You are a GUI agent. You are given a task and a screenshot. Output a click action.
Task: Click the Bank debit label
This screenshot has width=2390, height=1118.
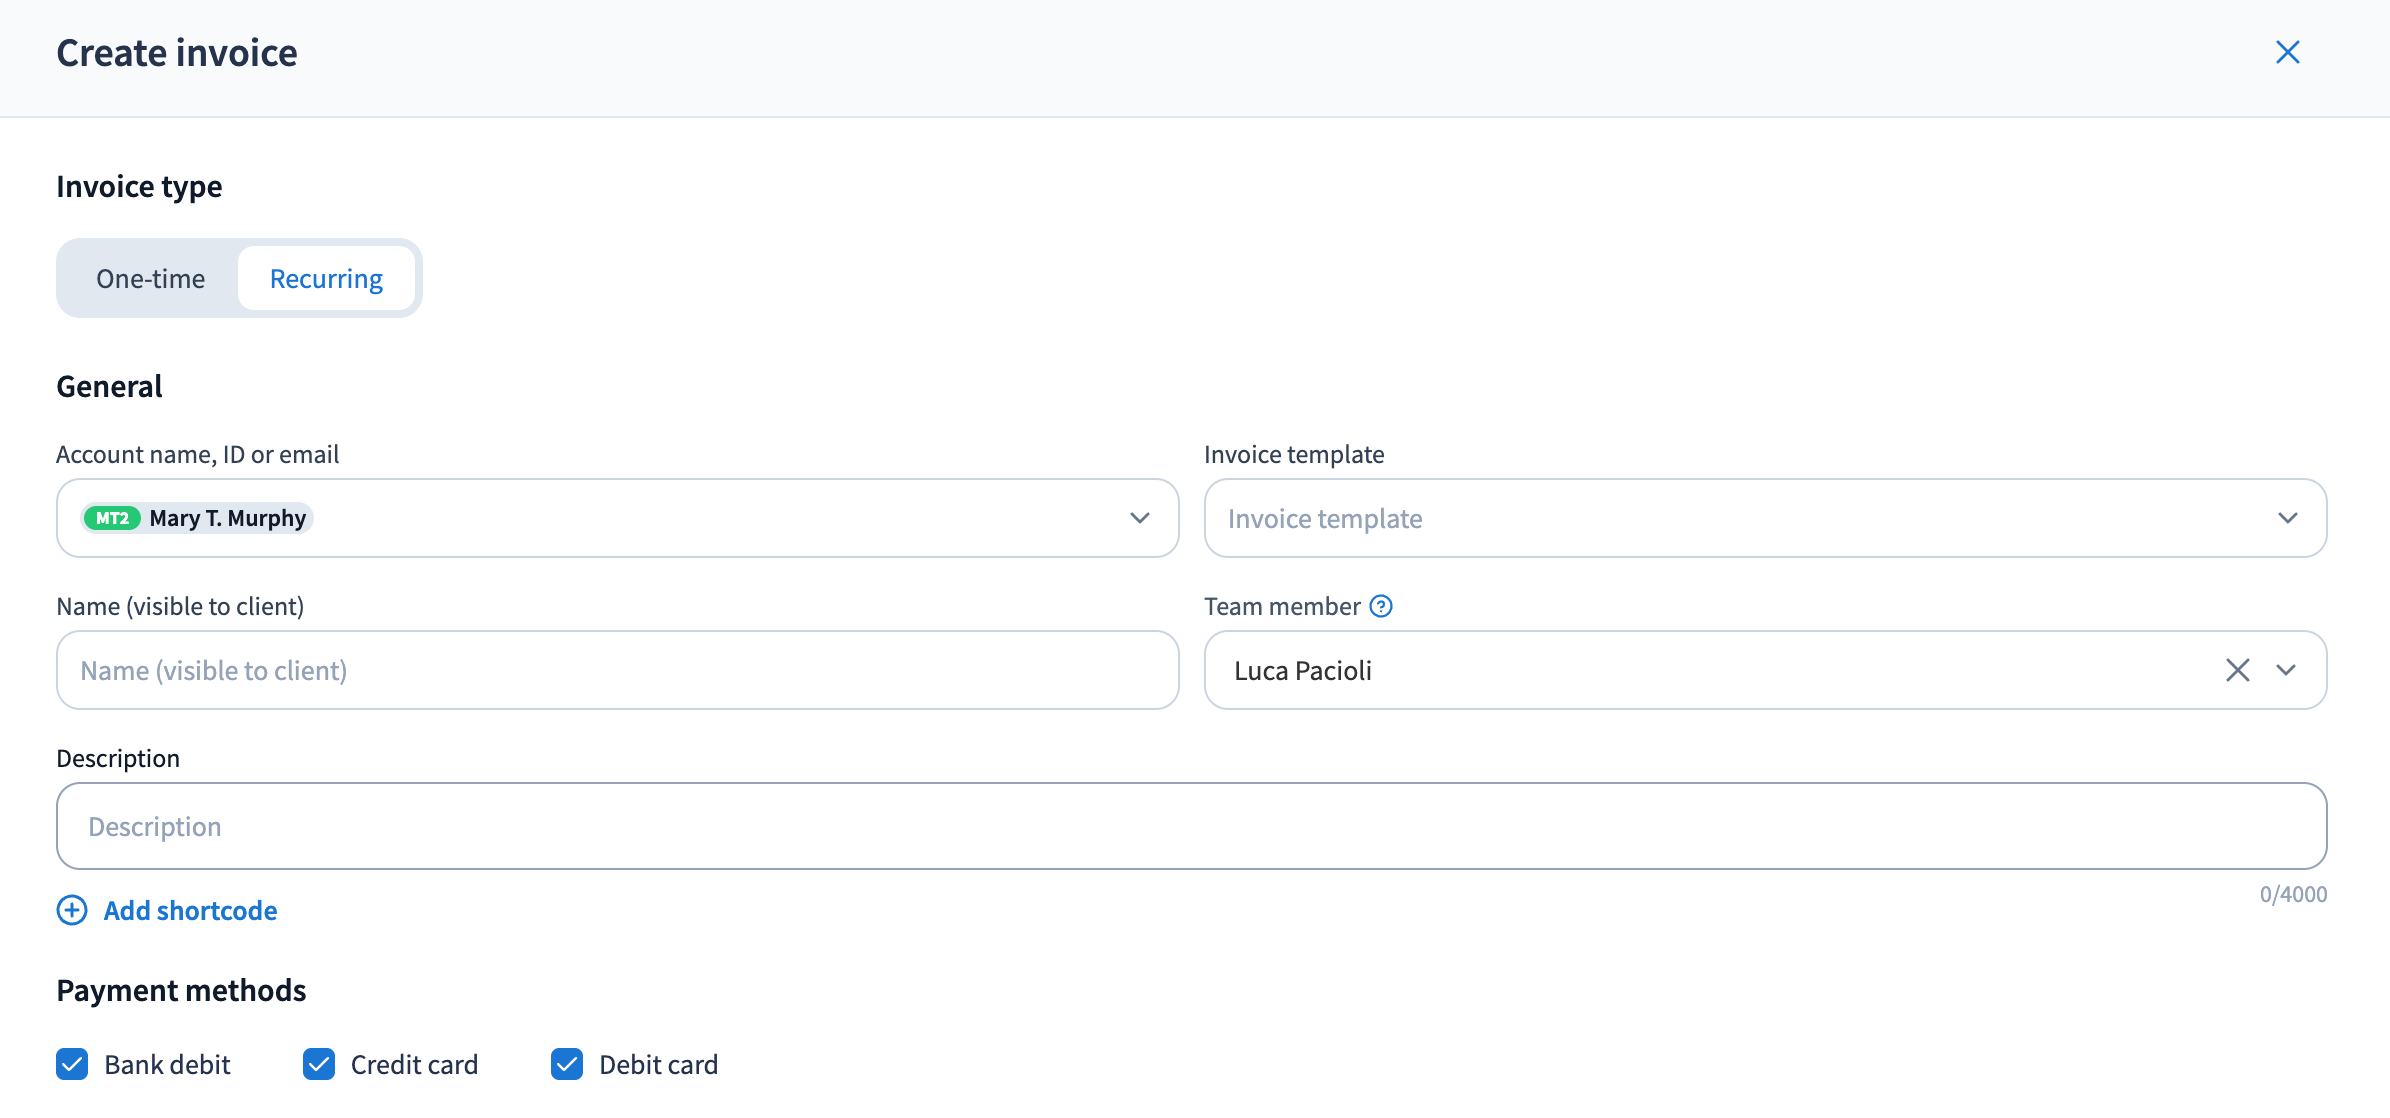(x=167, y=1065)
